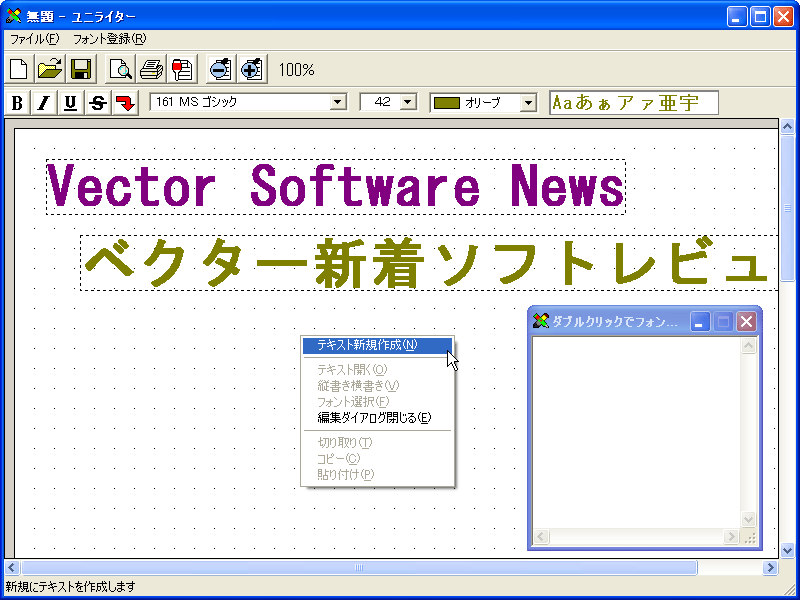Click the red arrow text direction icon
Viewport: 800px width, 600px height.
(x=125, y=103)
